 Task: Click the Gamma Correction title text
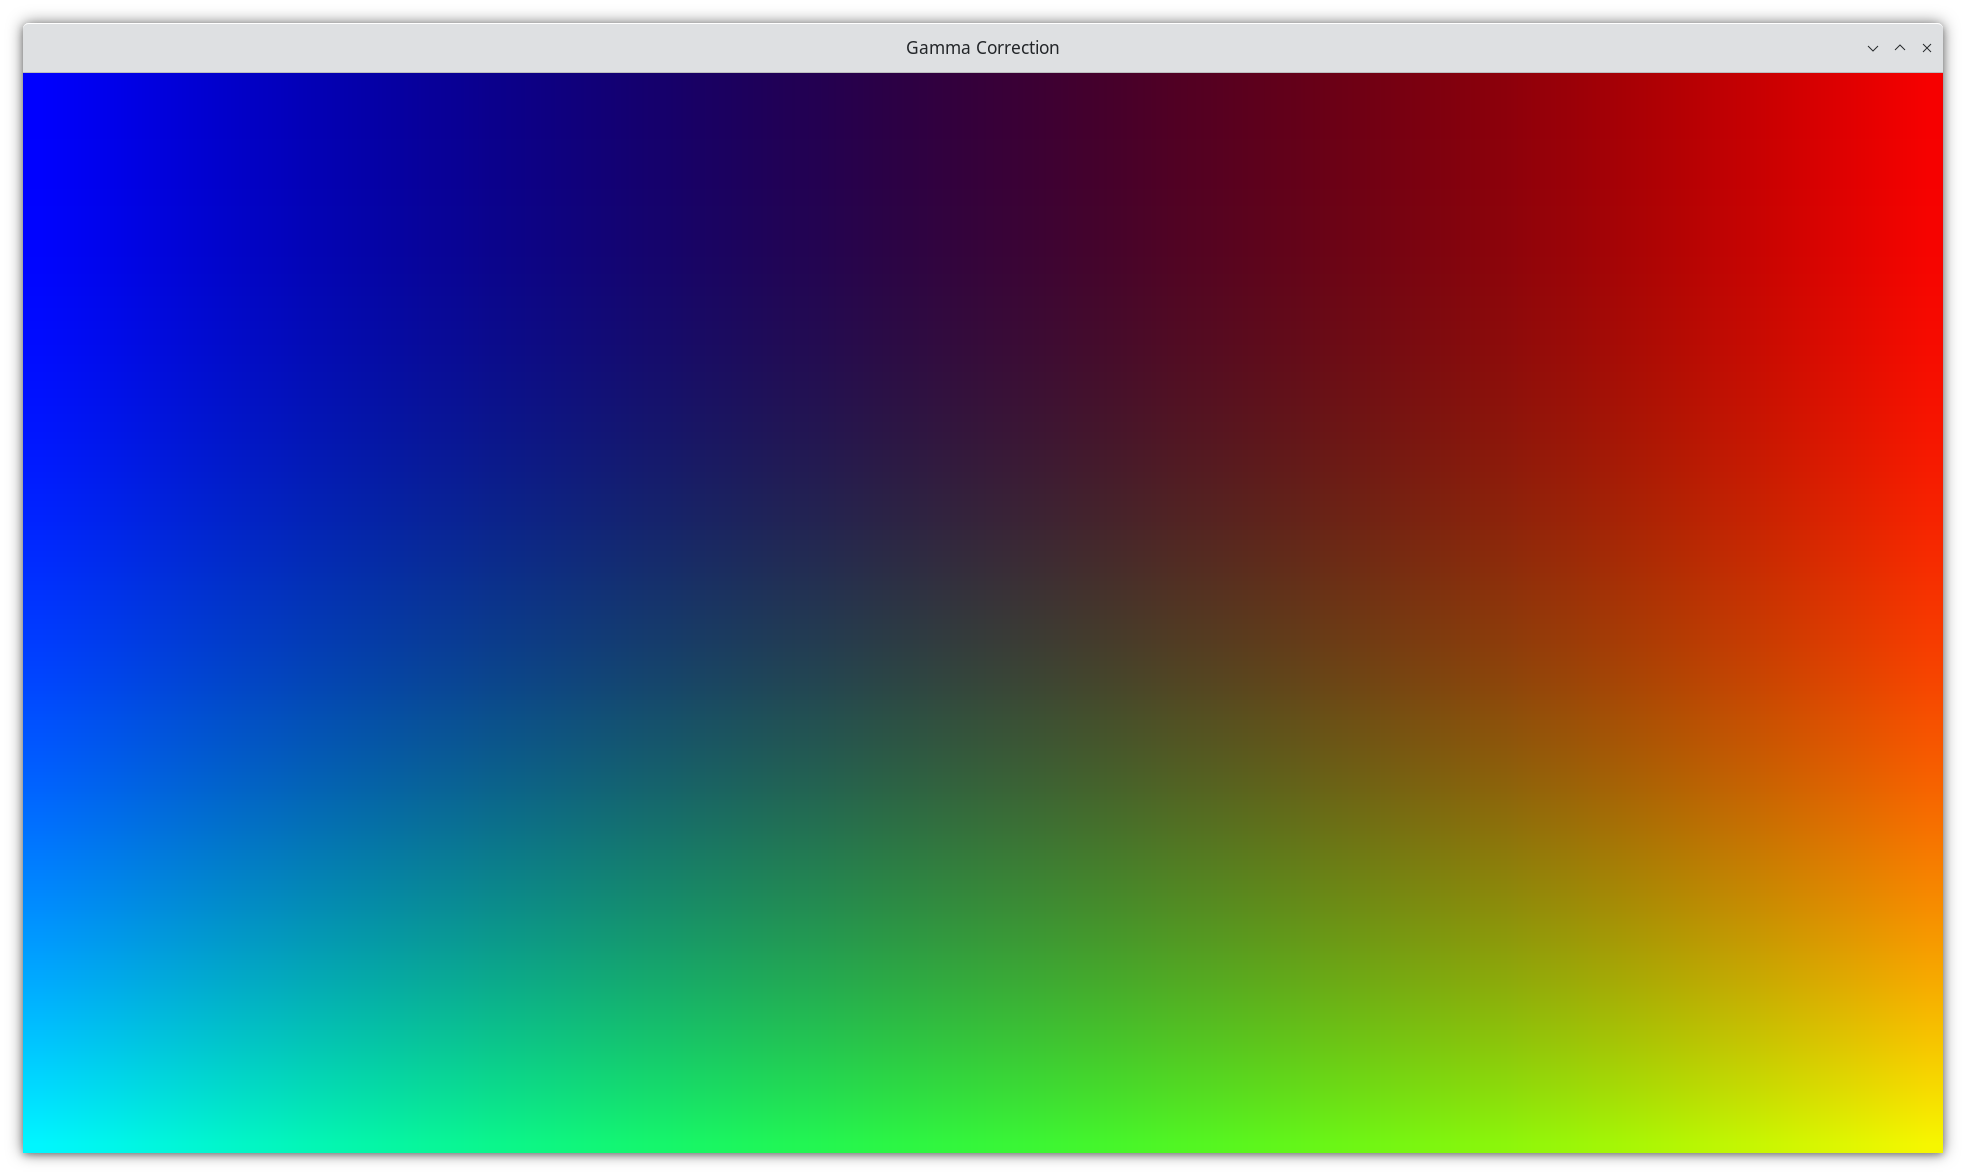click(981, 48)
